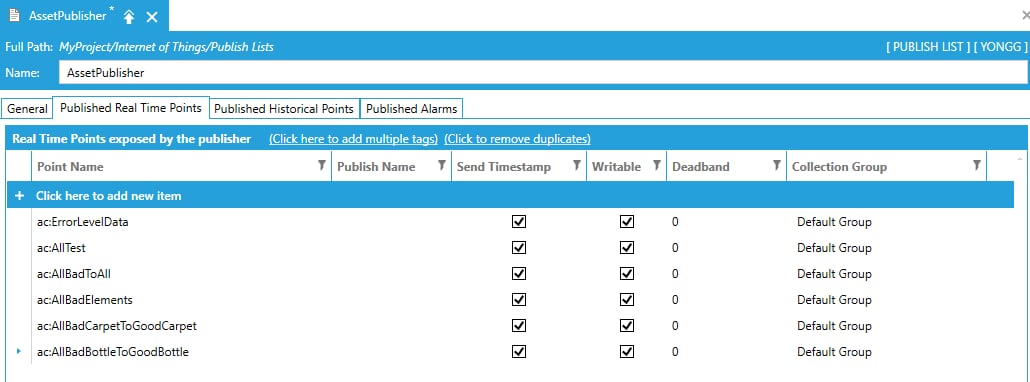The height and width of the screenshot is (382, 1030).
Task: Click the 'Click here to add multiple tags' link
Action: click(x=353, y=139)
